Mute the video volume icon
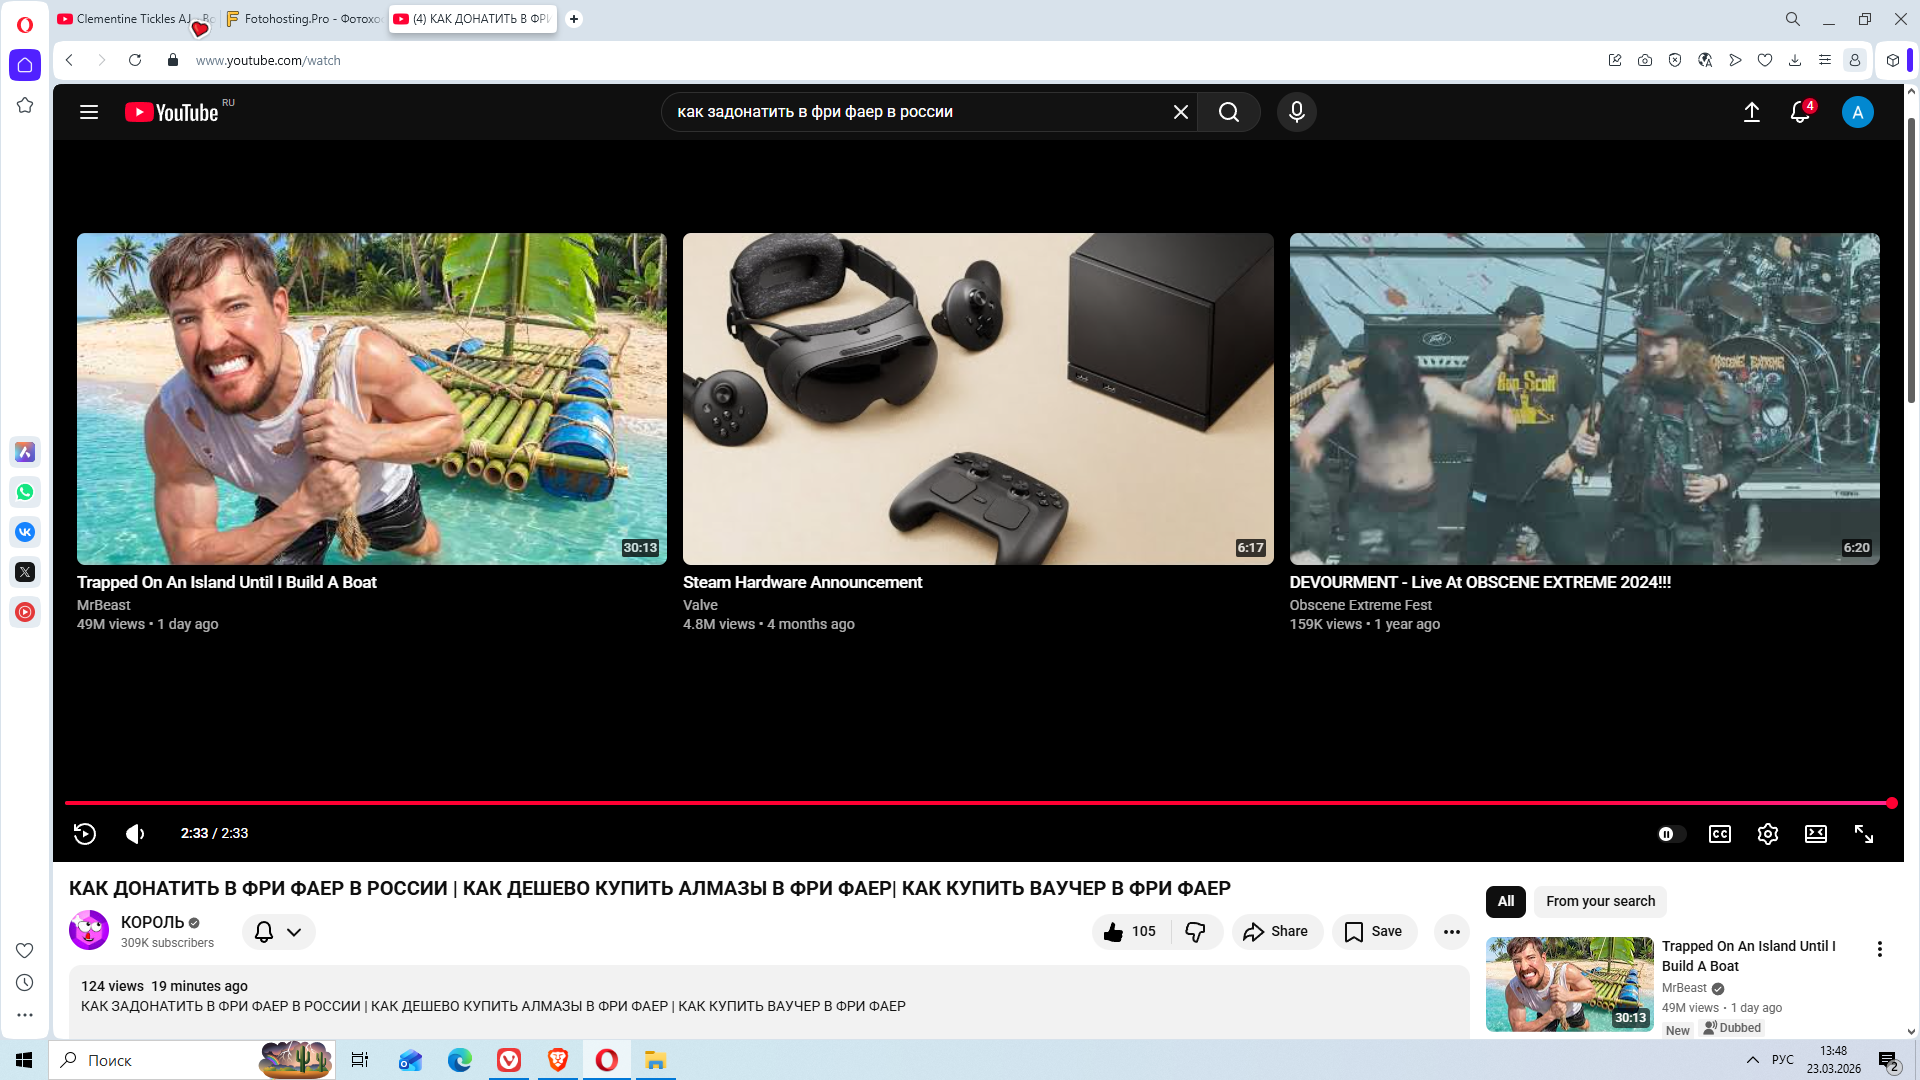The image size is (1920, 1080). (x=135, y=834)
